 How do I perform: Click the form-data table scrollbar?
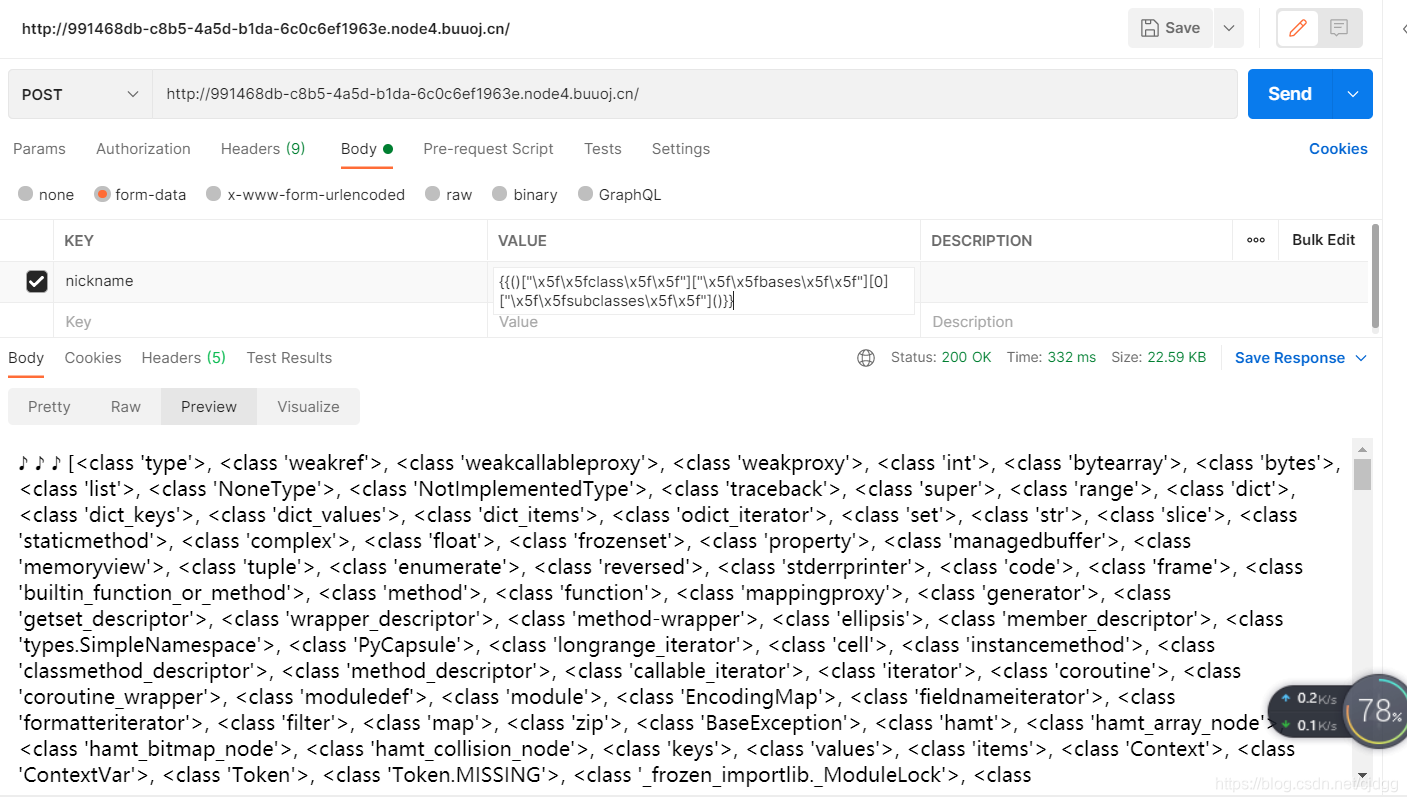(1375, 275)
